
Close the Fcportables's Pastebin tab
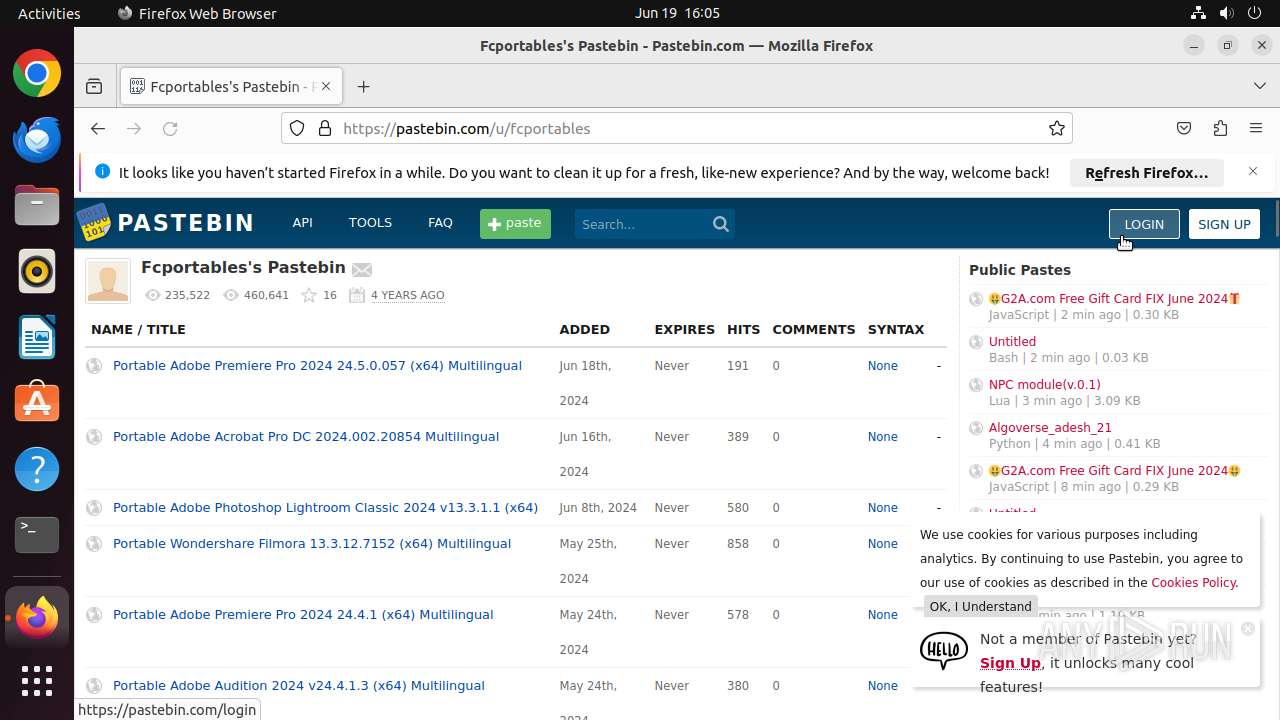pyautogui.click(x=326, y=87)
